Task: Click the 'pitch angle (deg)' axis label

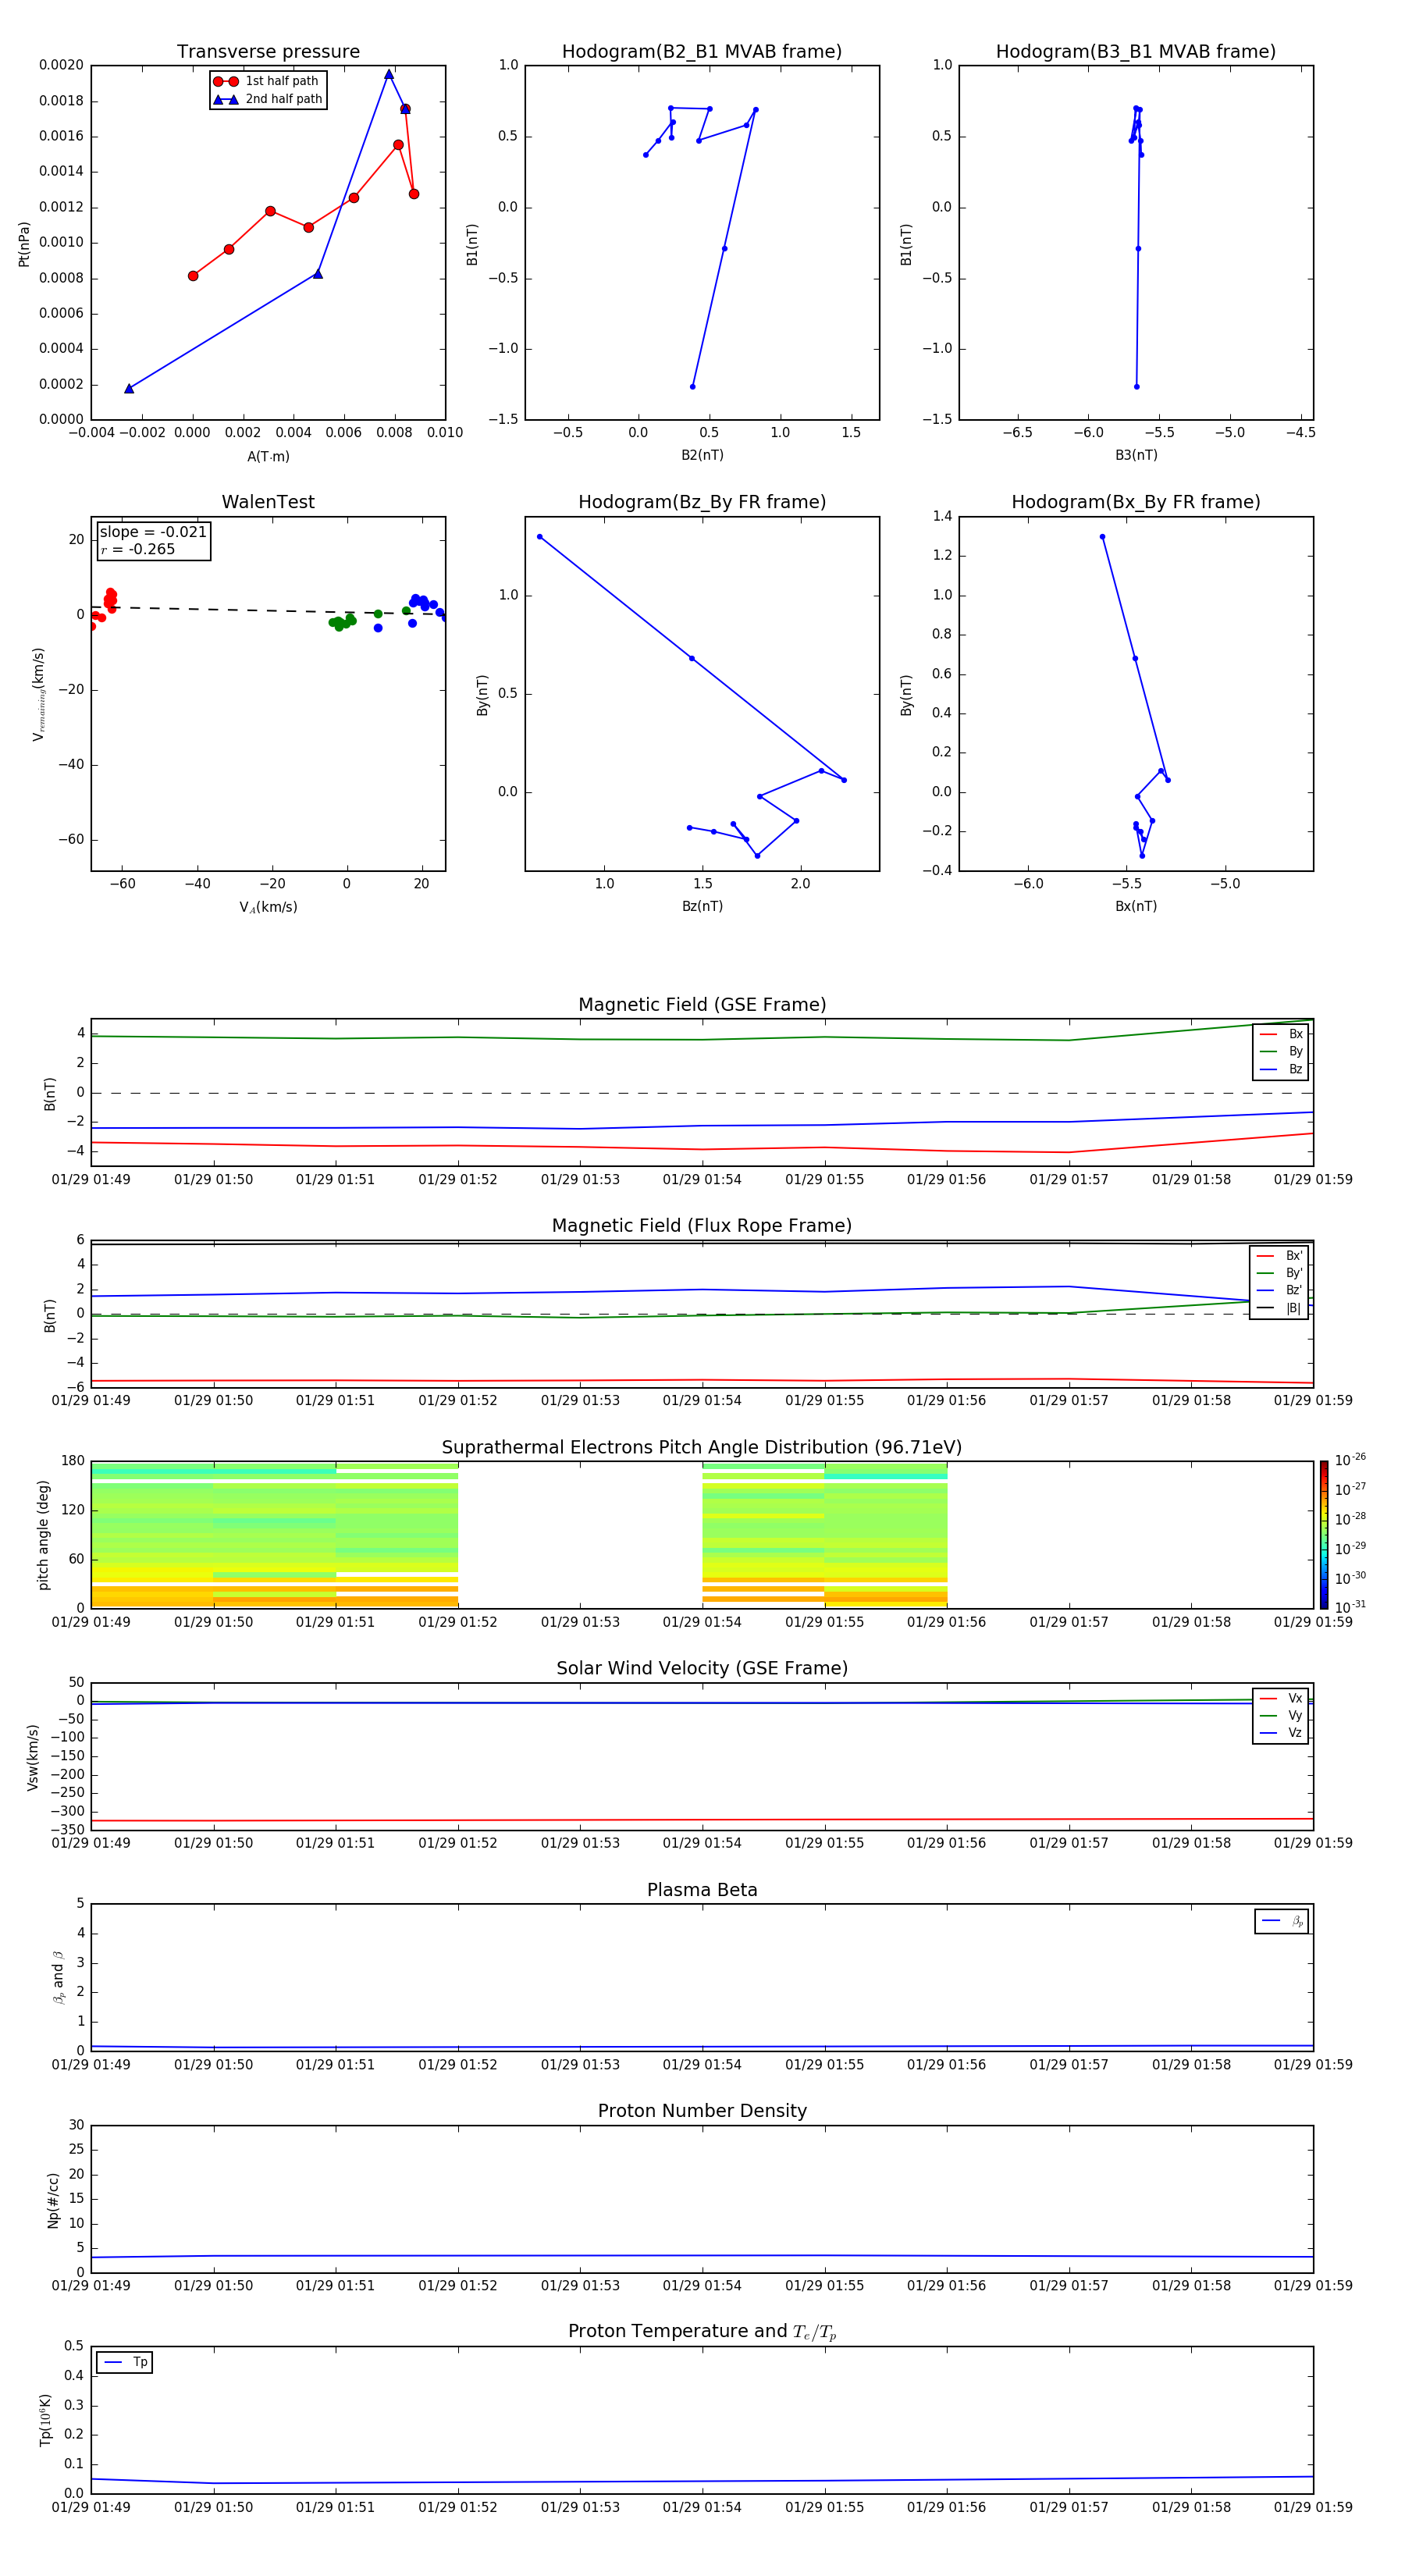Action: tap(43, 1535)
